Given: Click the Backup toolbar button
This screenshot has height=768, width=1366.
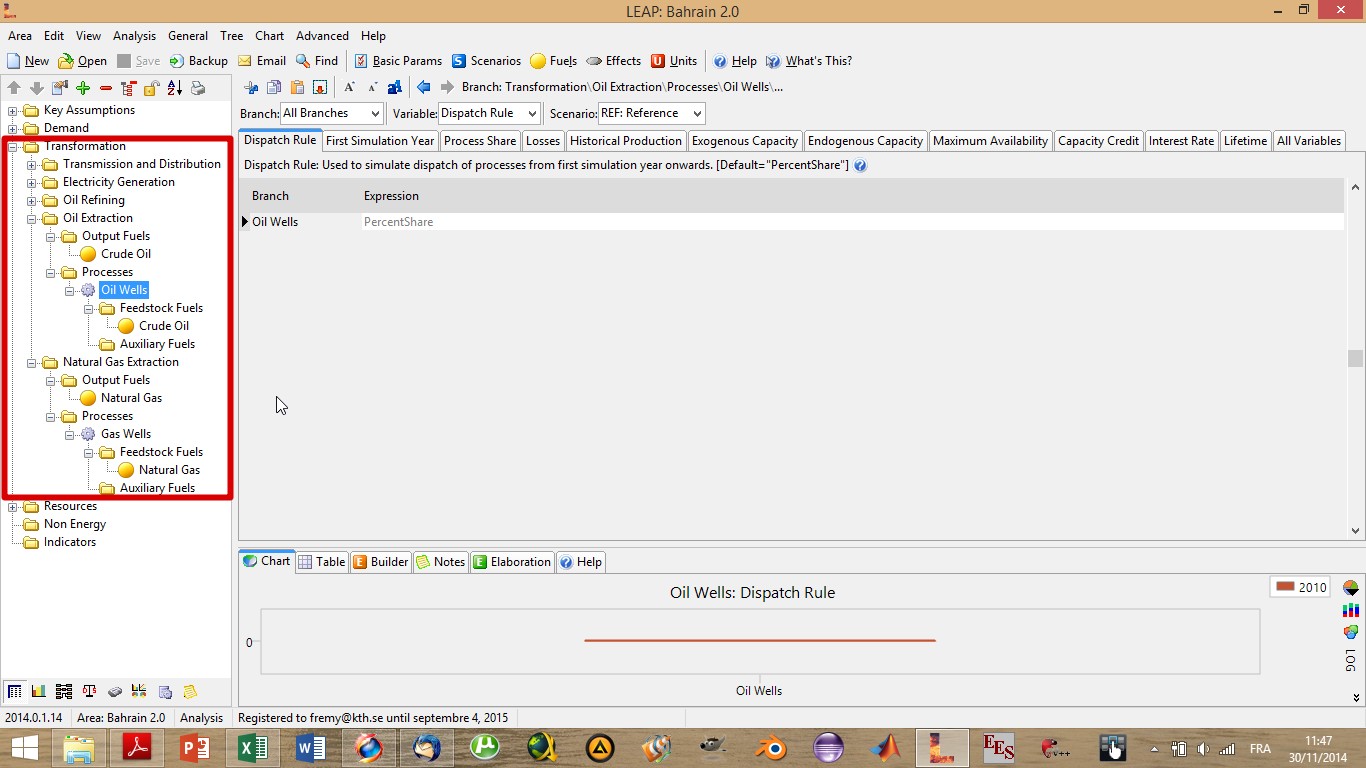Looking at the screenshot, I should pyautogui.click(x=198, y=61).
